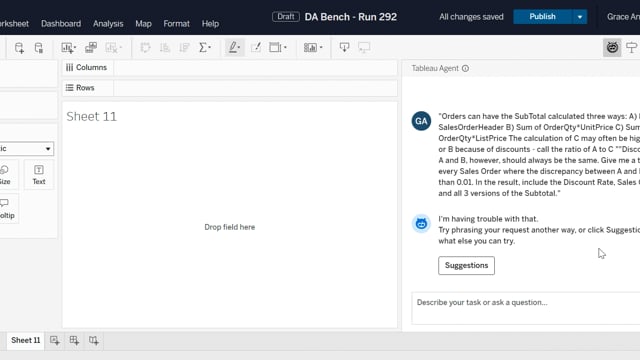Click the GA user avatar in chat
This screenshot has height=360, width=640.
coord(421,121)
